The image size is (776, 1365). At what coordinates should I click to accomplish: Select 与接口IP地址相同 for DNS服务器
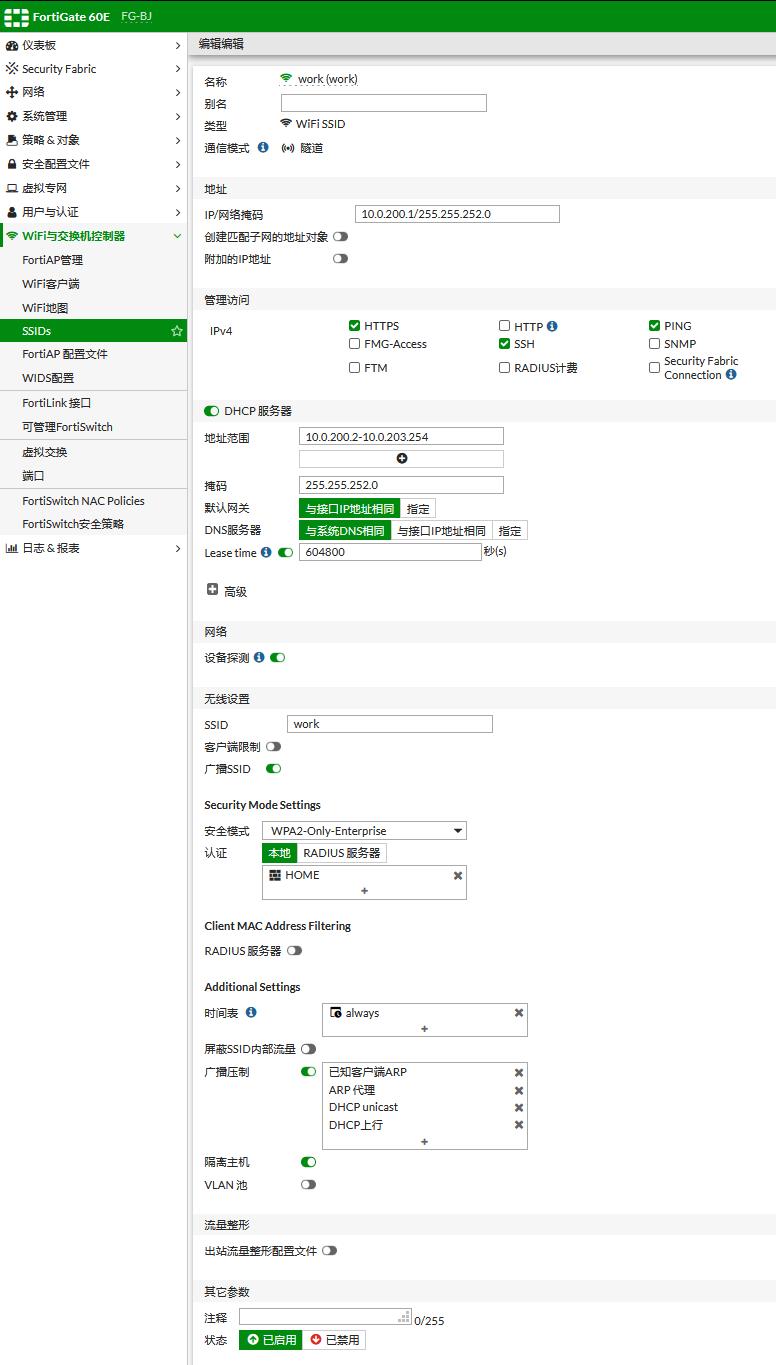(441, 531)
